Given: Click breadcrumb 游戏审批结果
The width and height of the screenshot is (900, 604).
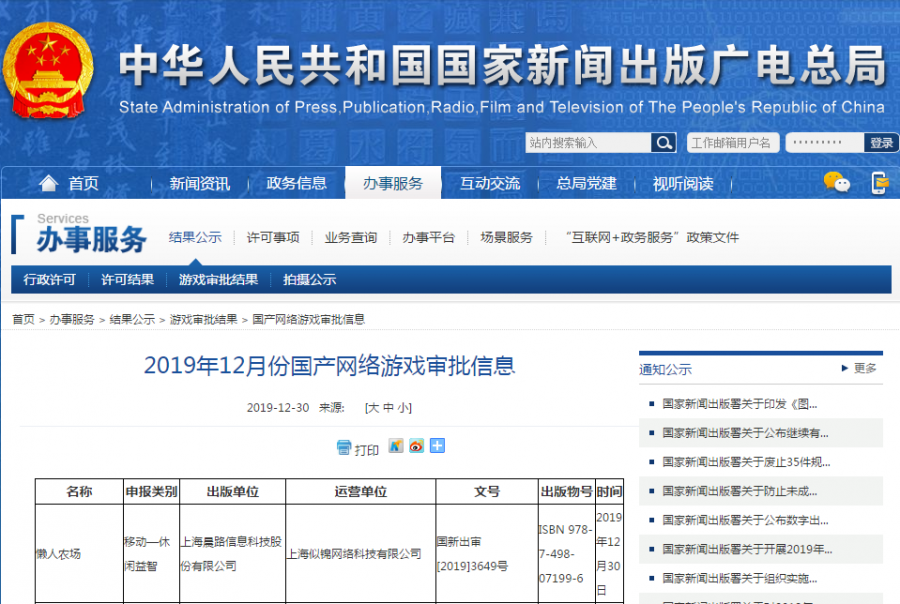Looking at the screenshot, I should [x=203, y=319].
